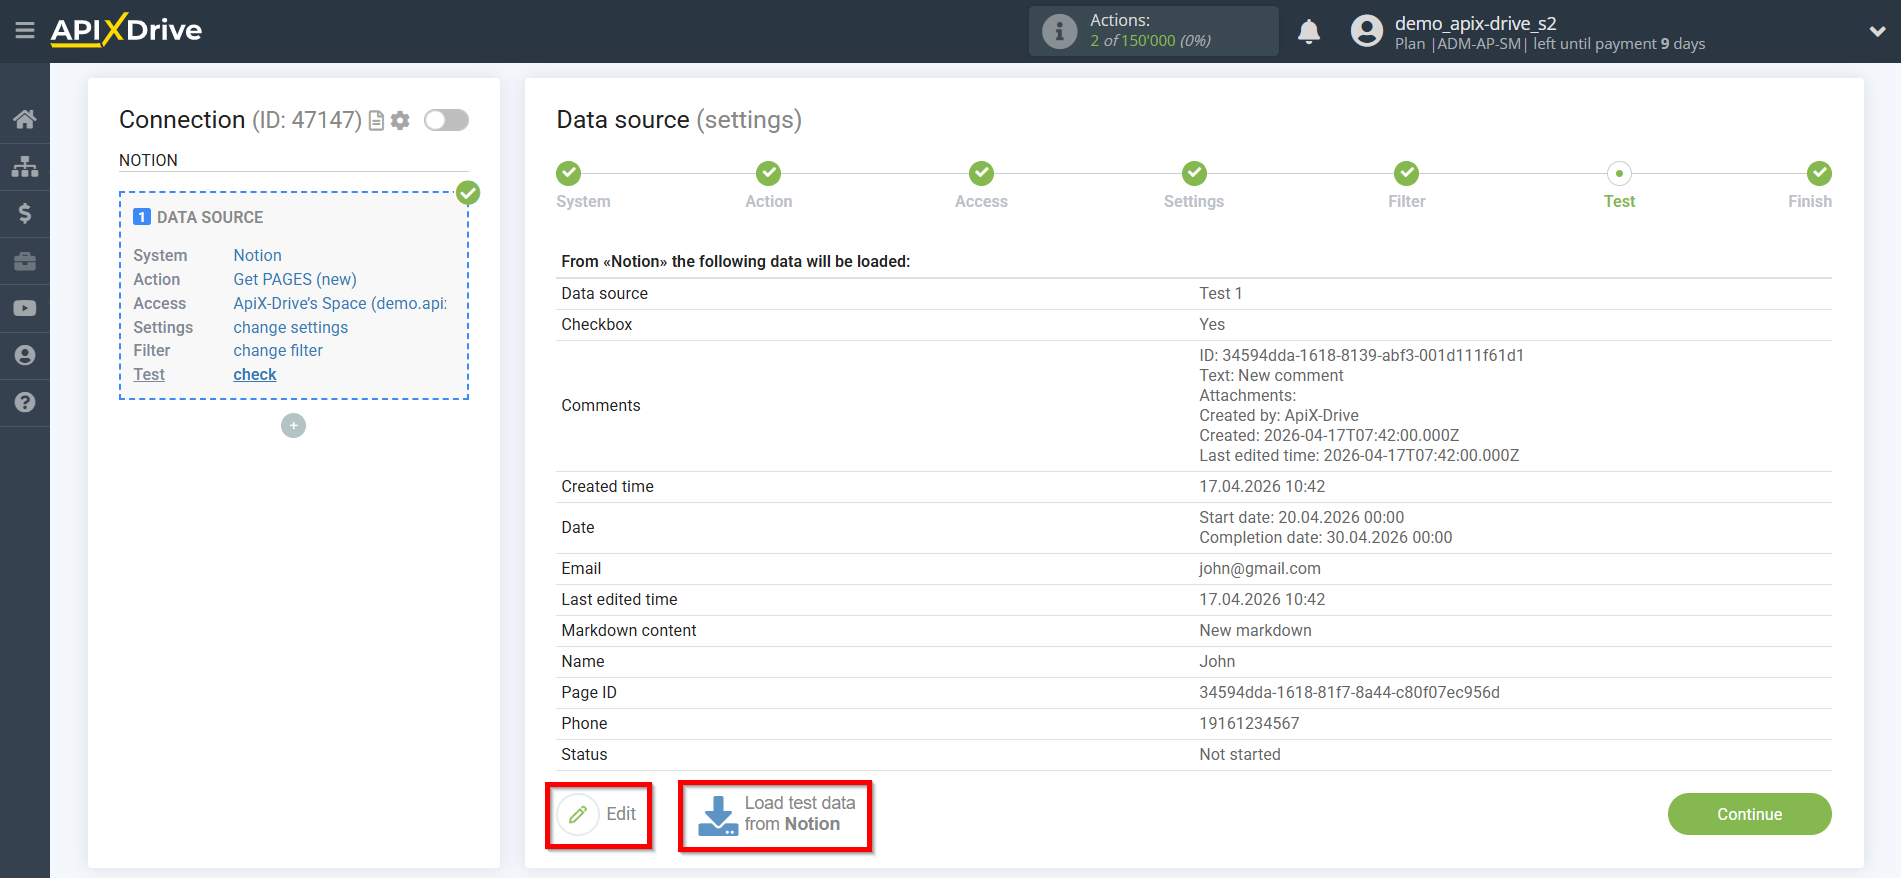Open the briefcase services icon
This screenshot has height=878, width=1901.
(25, 261)
